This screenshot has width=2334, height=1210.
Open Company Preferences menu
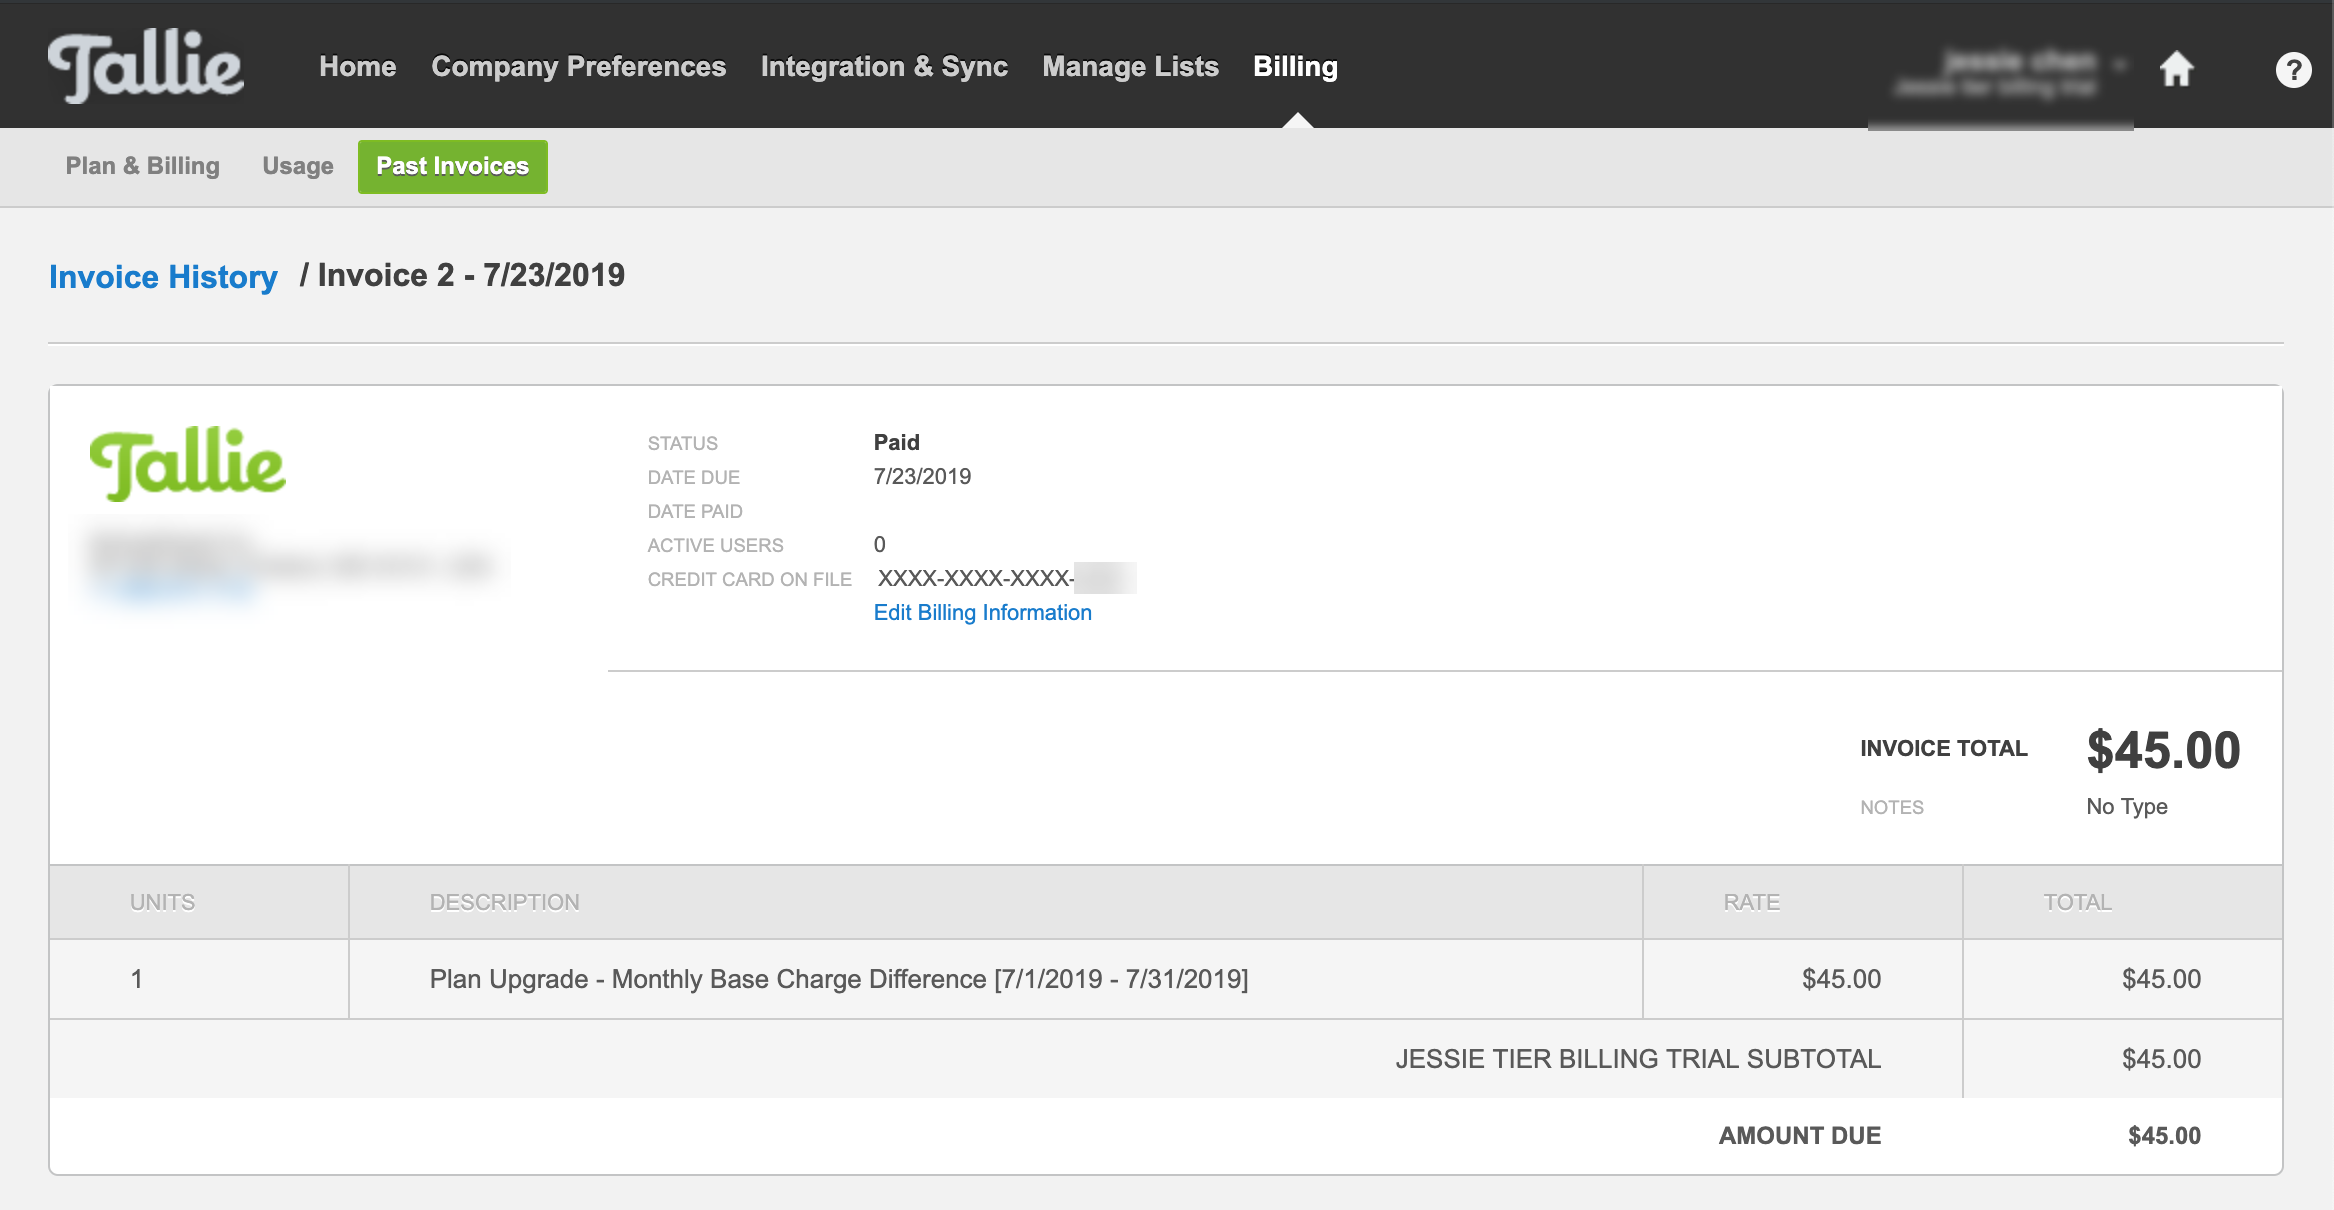[578, 66]
